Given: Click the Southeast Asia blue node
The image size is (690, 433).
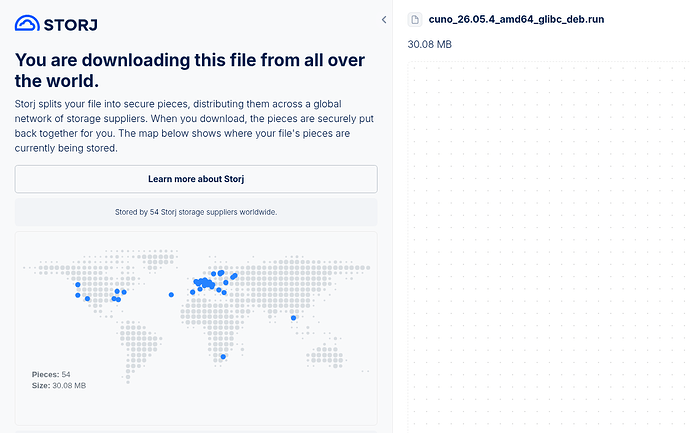Looking at the screenshot, I should [x=294, y=318].
